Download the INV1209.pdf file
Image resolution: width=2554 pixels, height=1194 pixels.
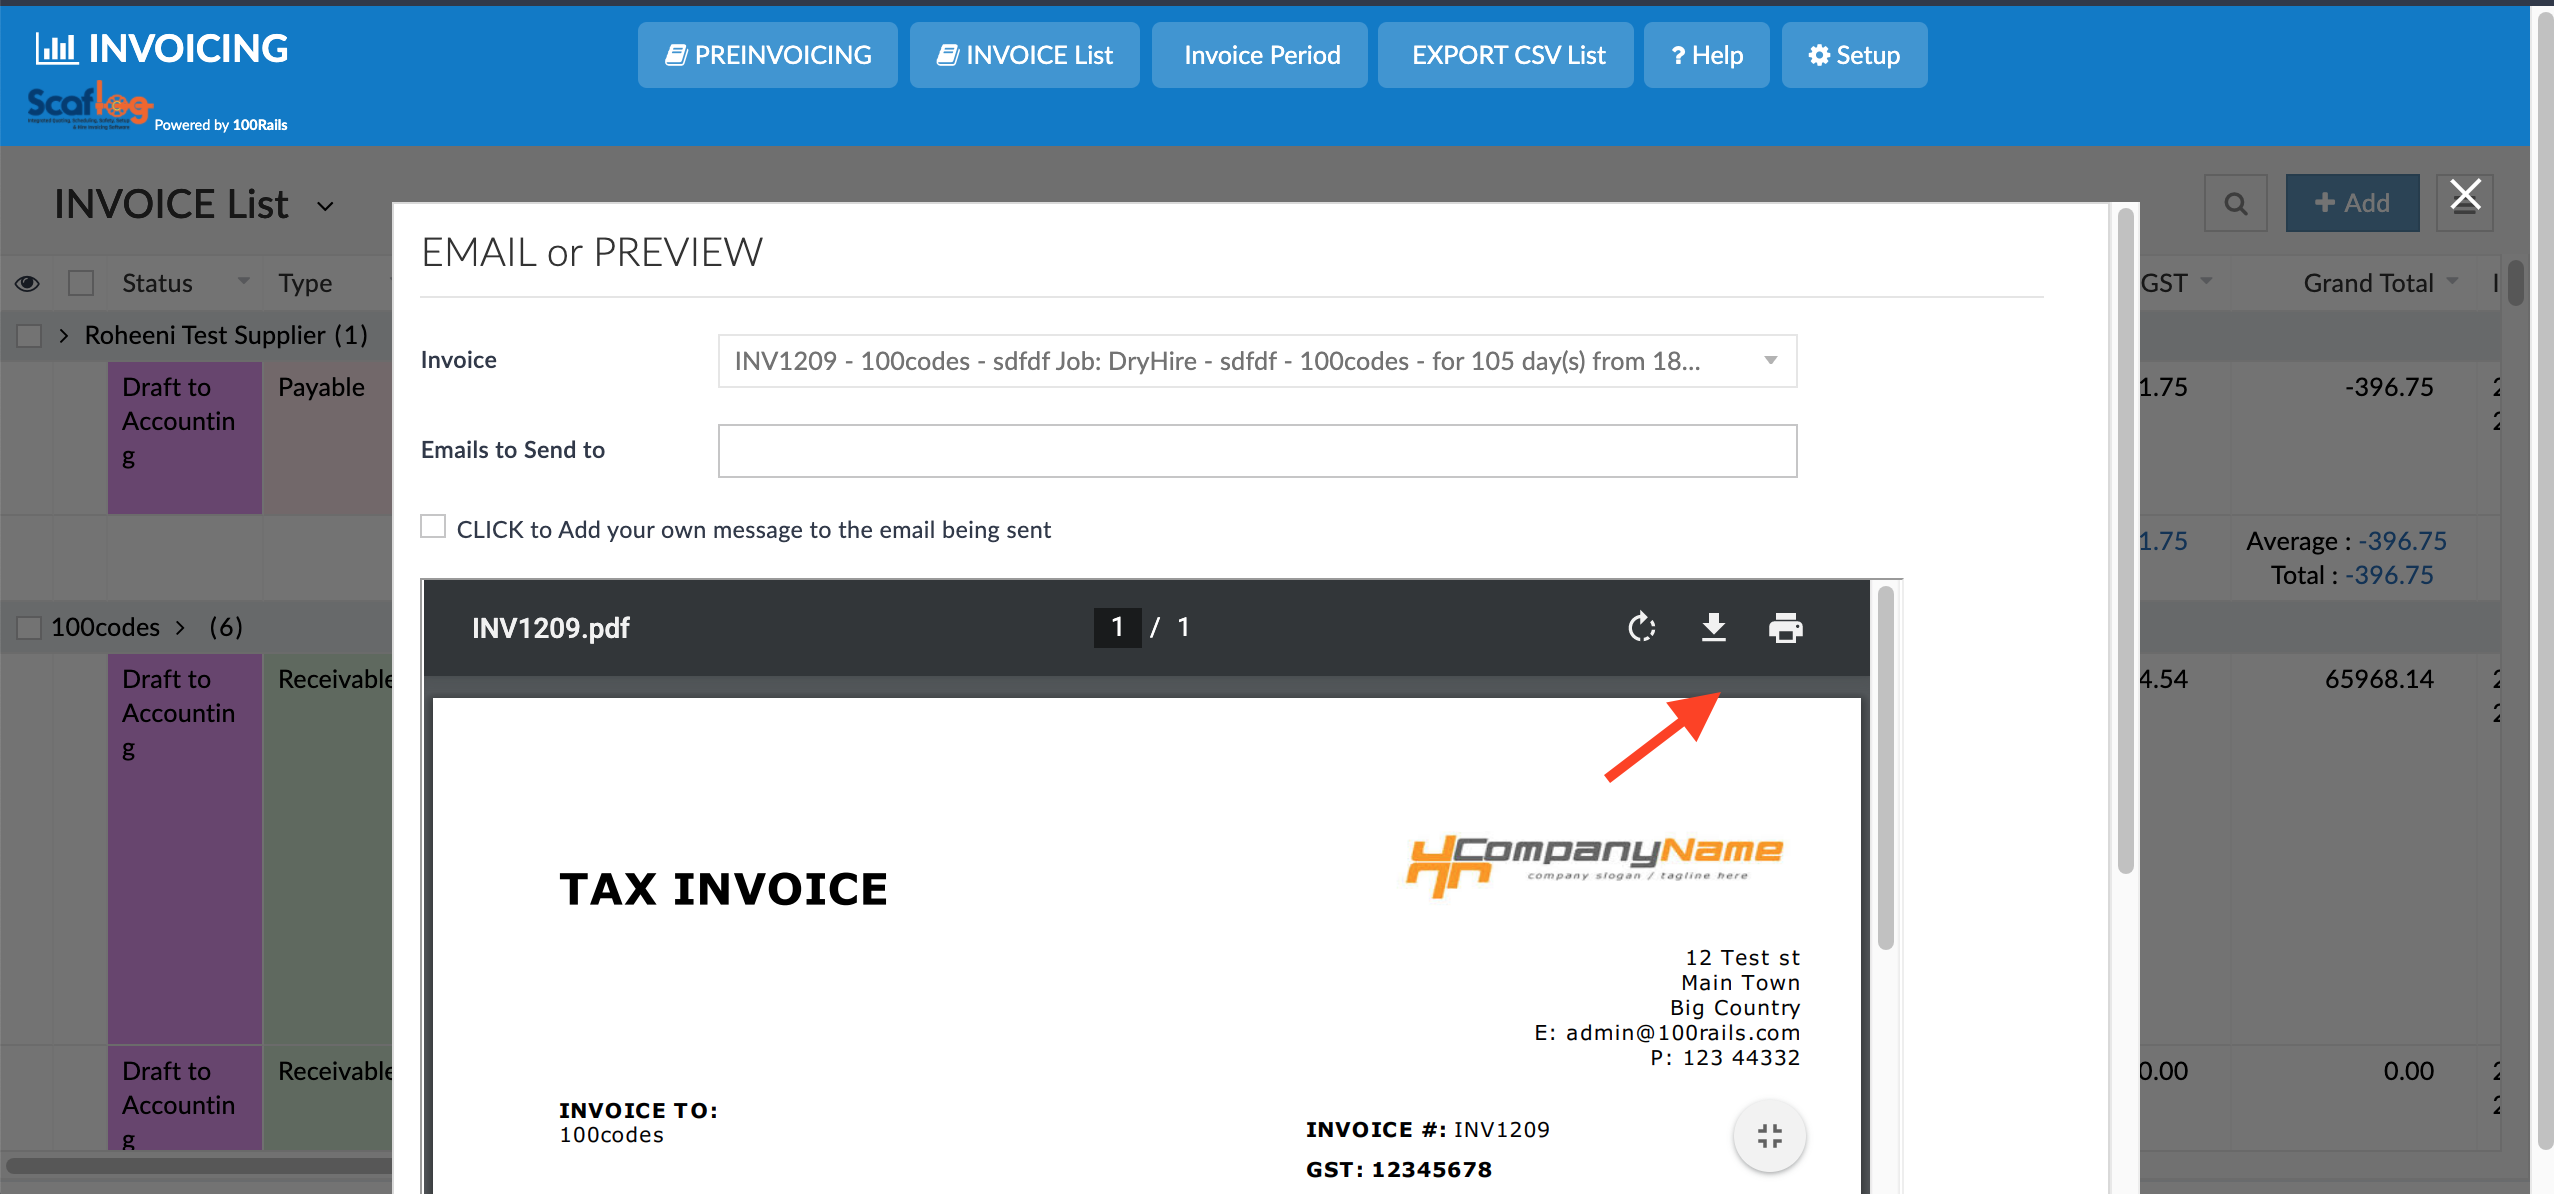[x=1713, y=628]
